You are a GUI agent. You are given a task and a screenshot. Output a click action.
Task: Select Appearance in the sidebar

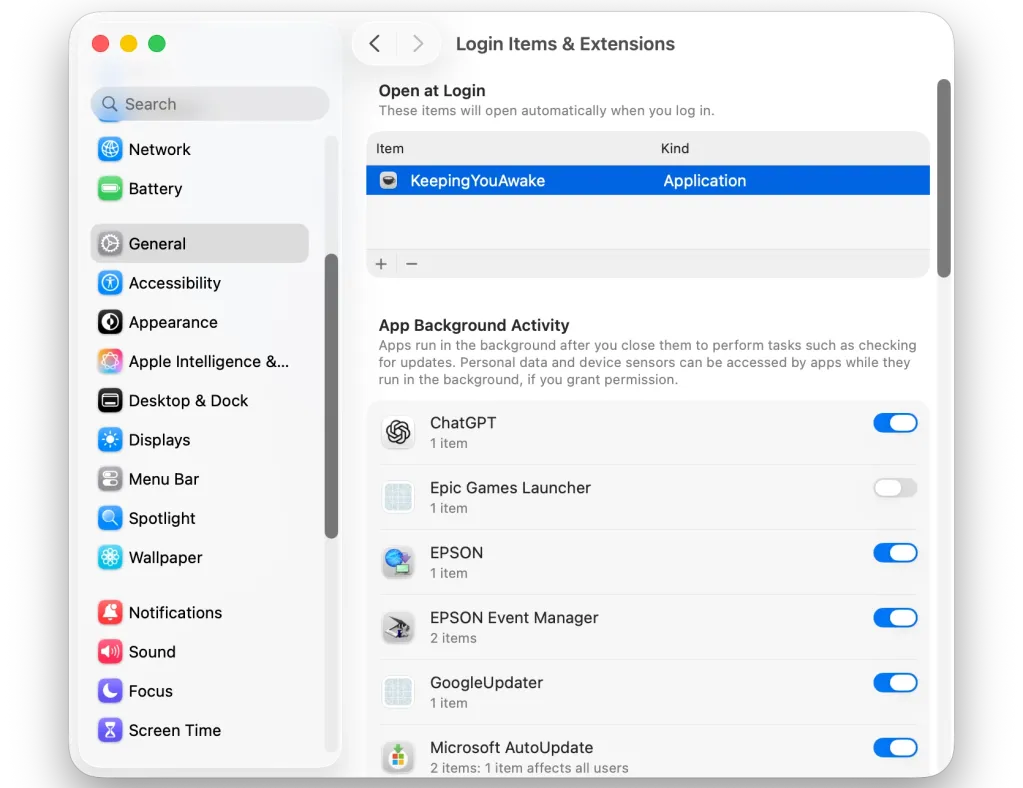172,322
